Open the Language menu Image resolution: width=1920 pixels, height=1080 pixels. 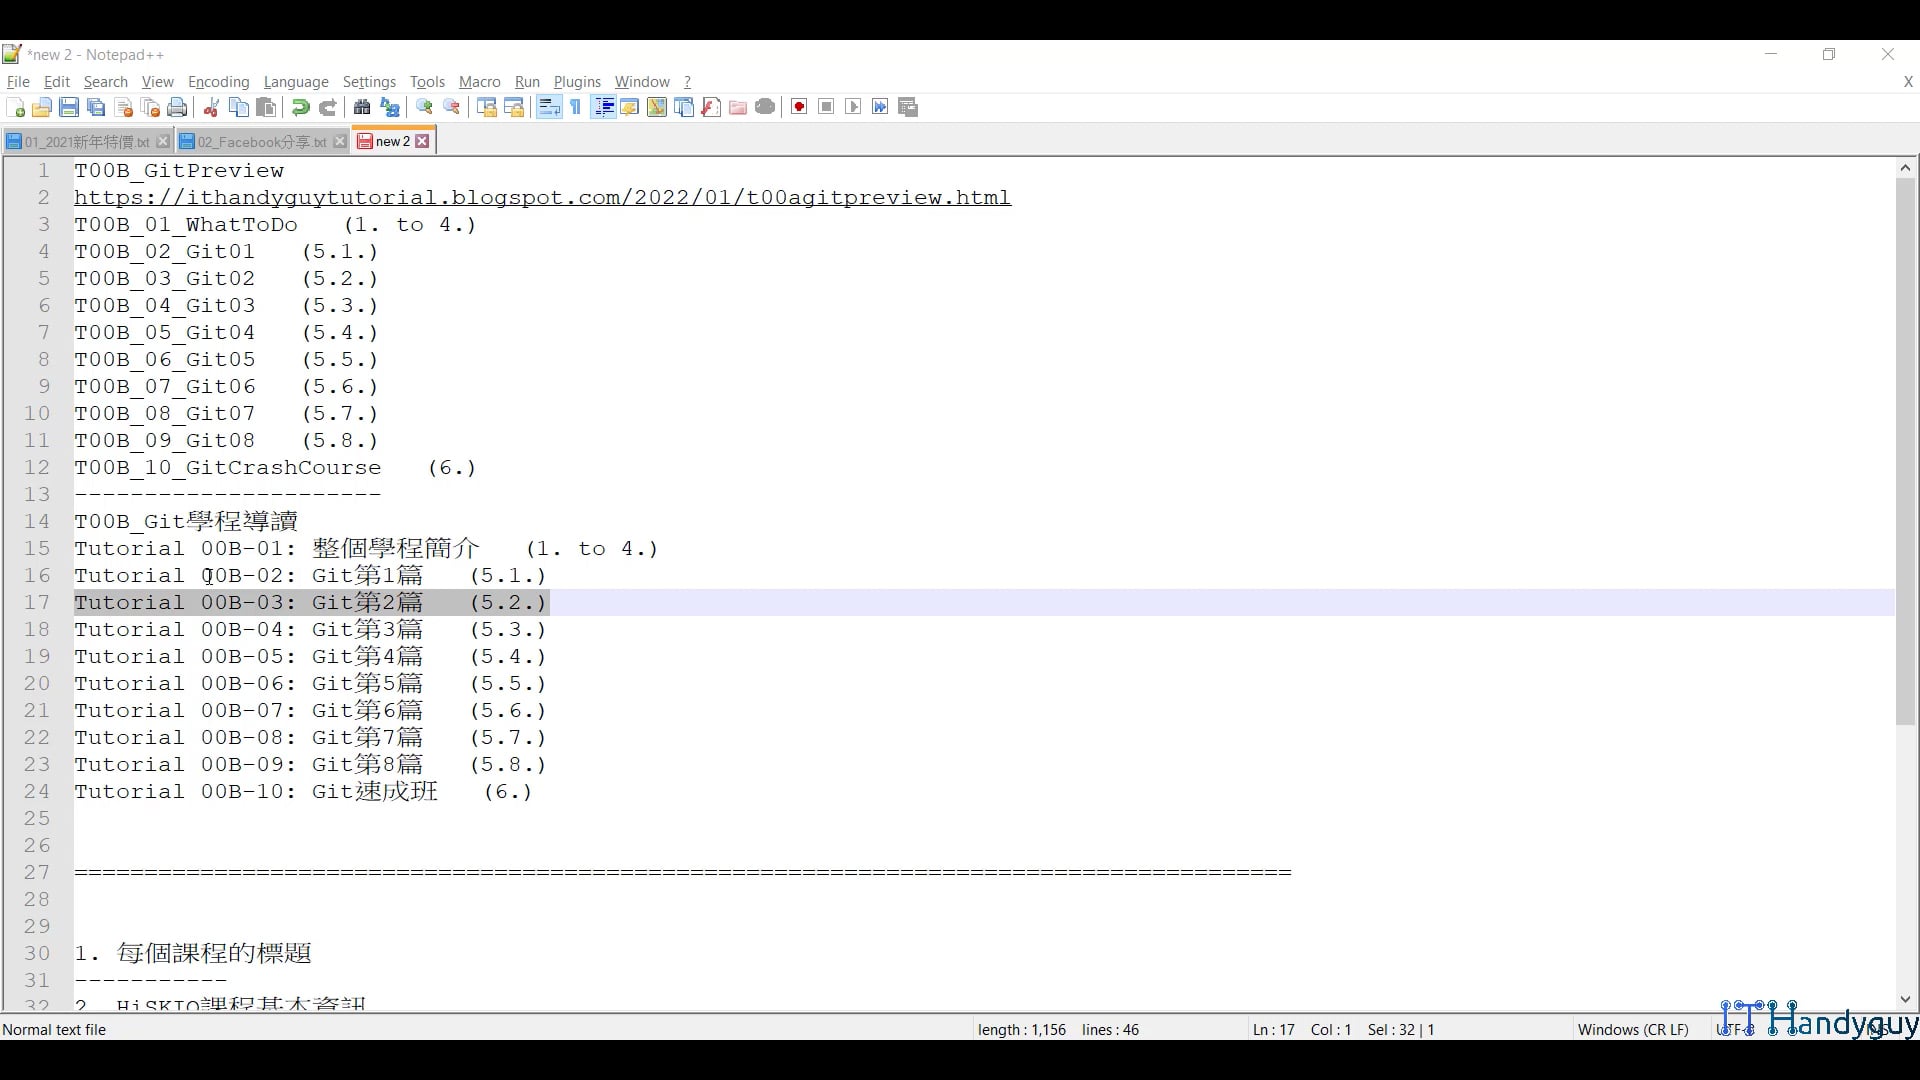(x=296, y=82)
